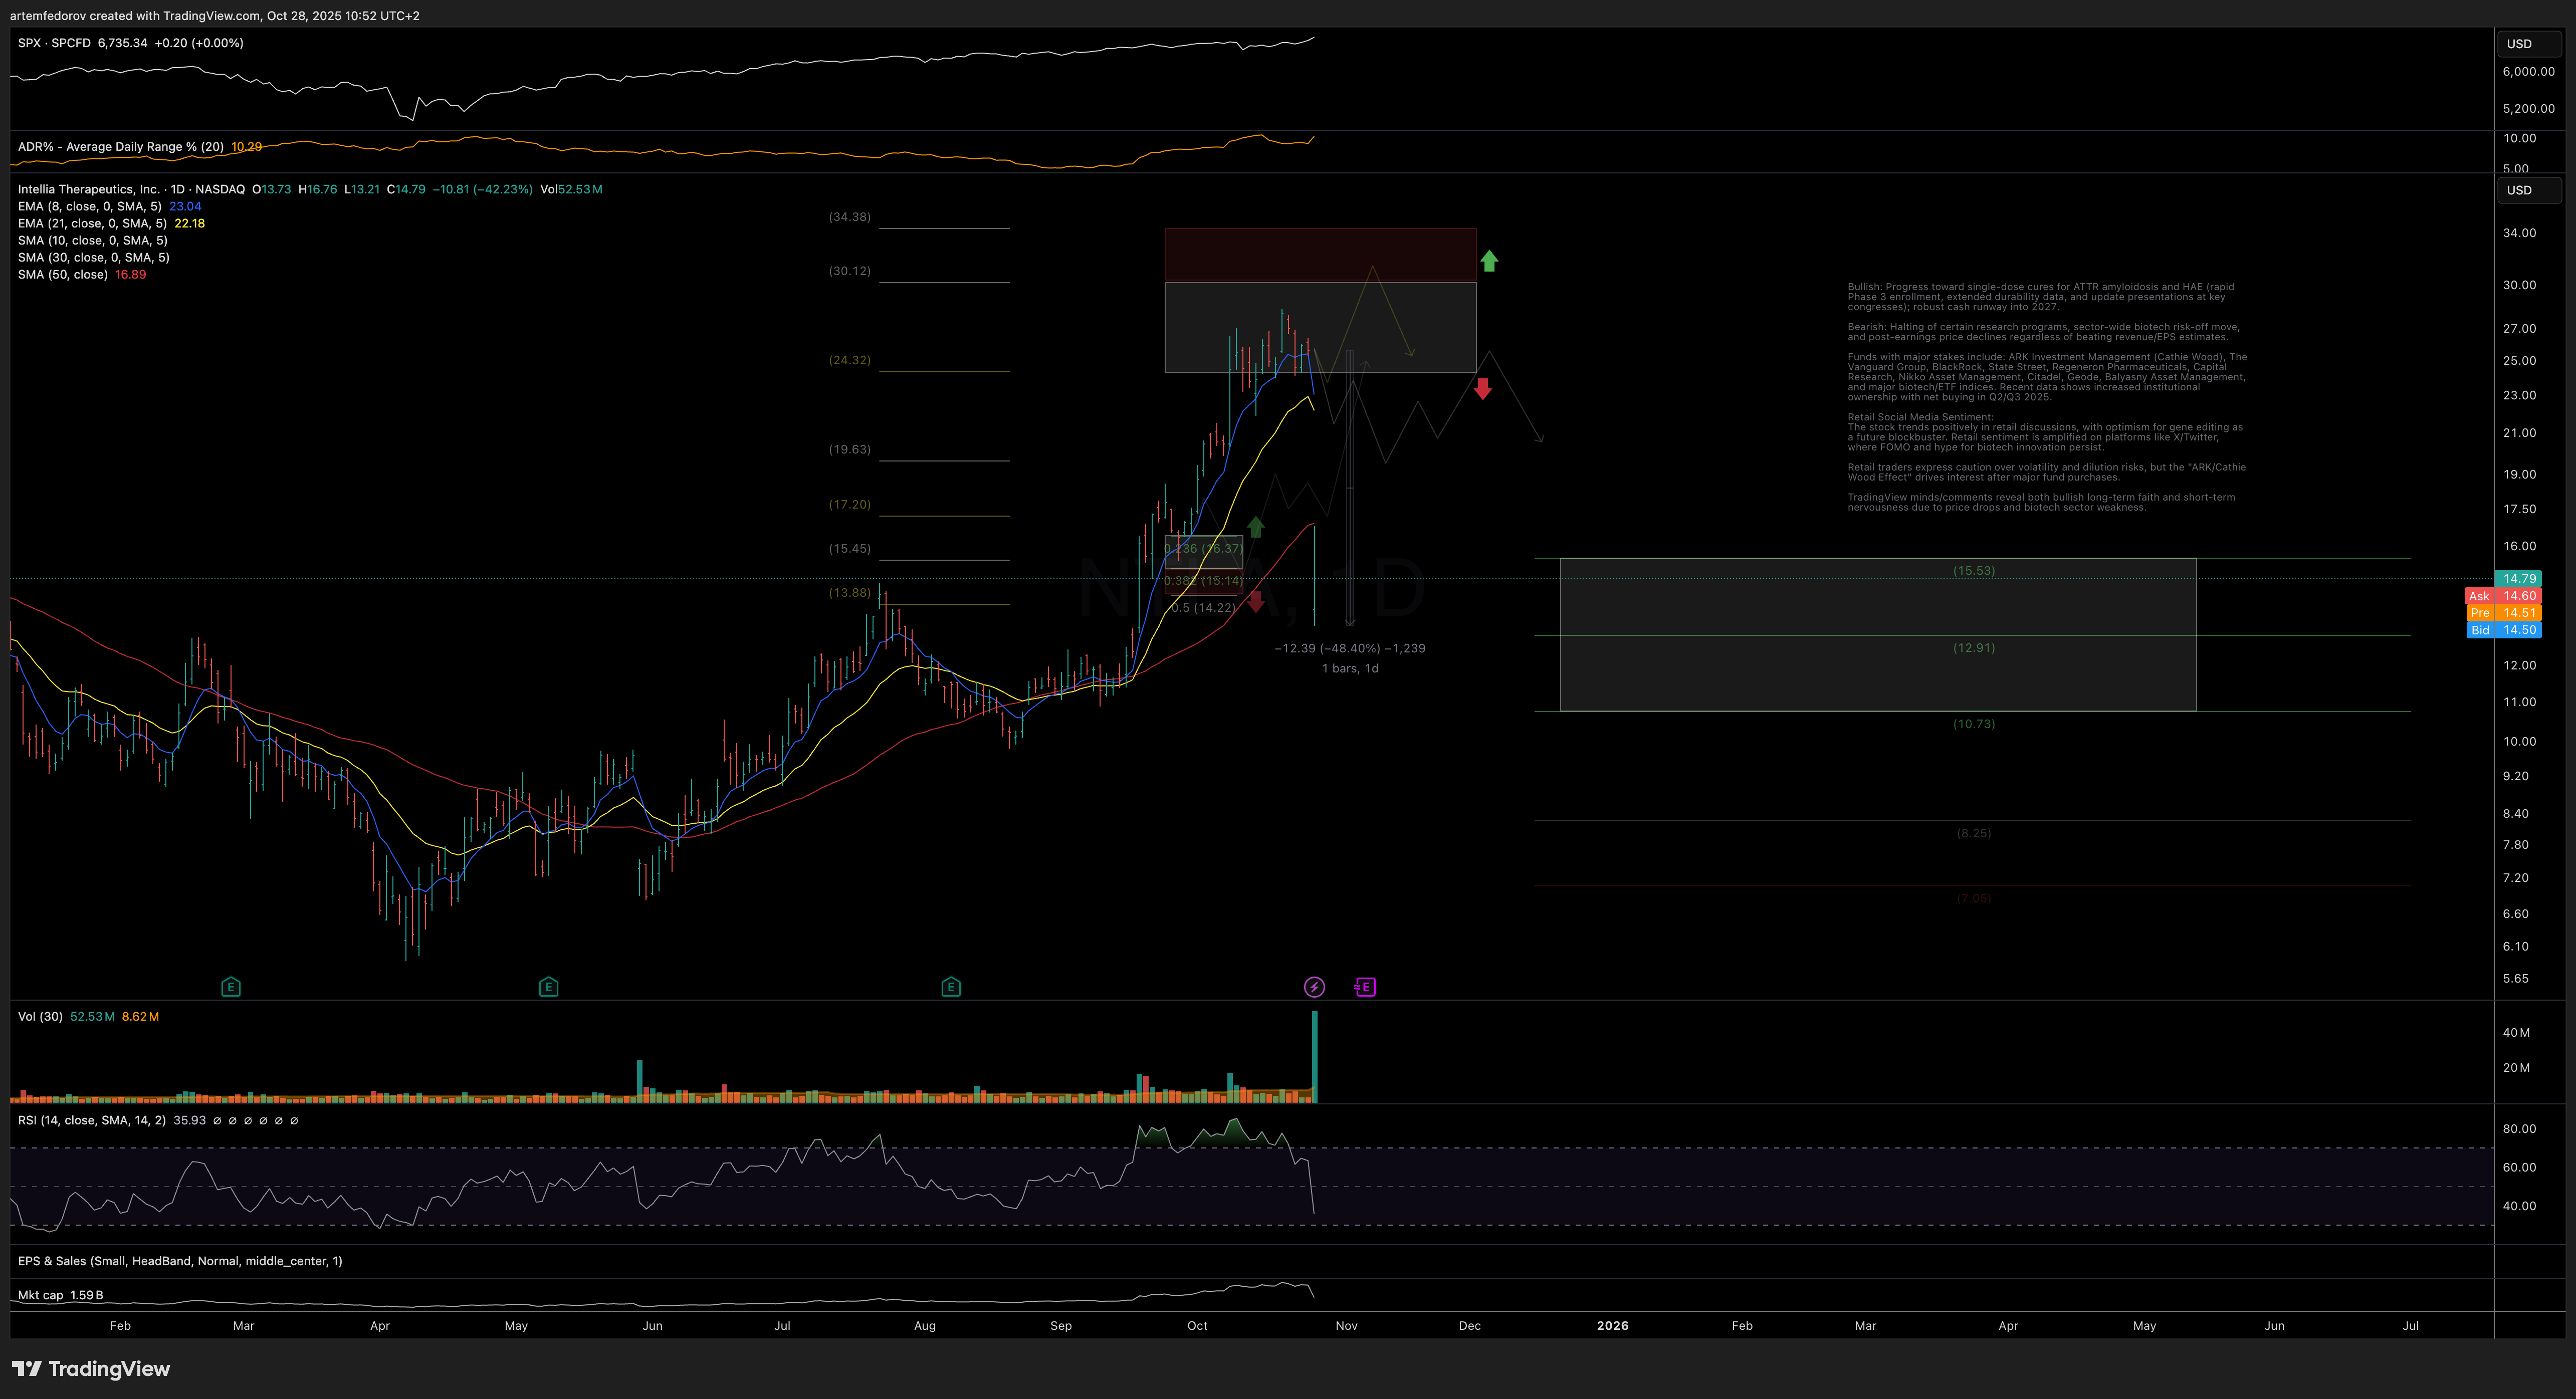Image resolution: width=2576 pixels, height=1399 pixels.
Task: Click the (24.32) level label
Action: [x=849, y=360]
